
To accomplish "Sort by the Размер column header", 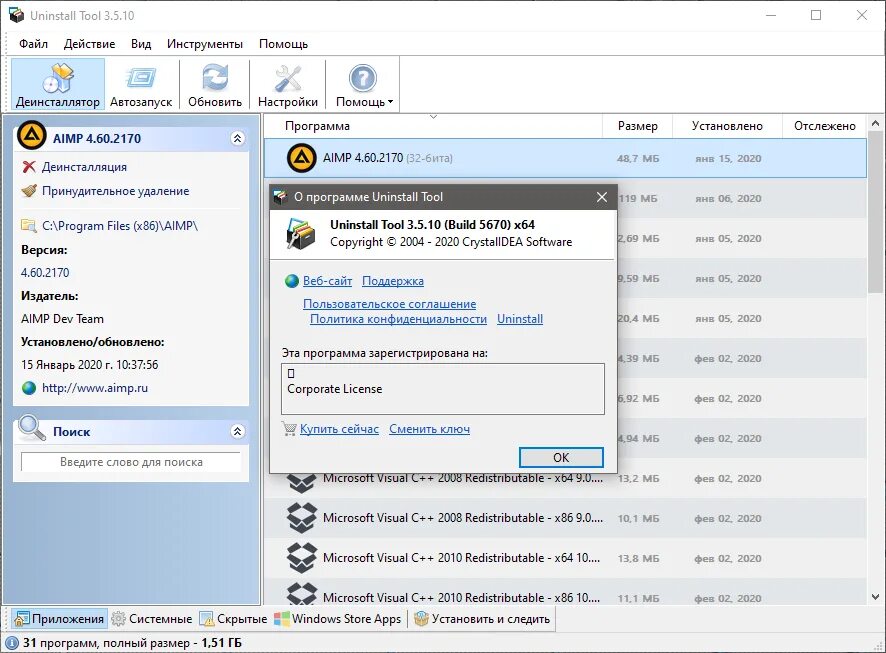I will pyautogui.click(x=637, y=126).
